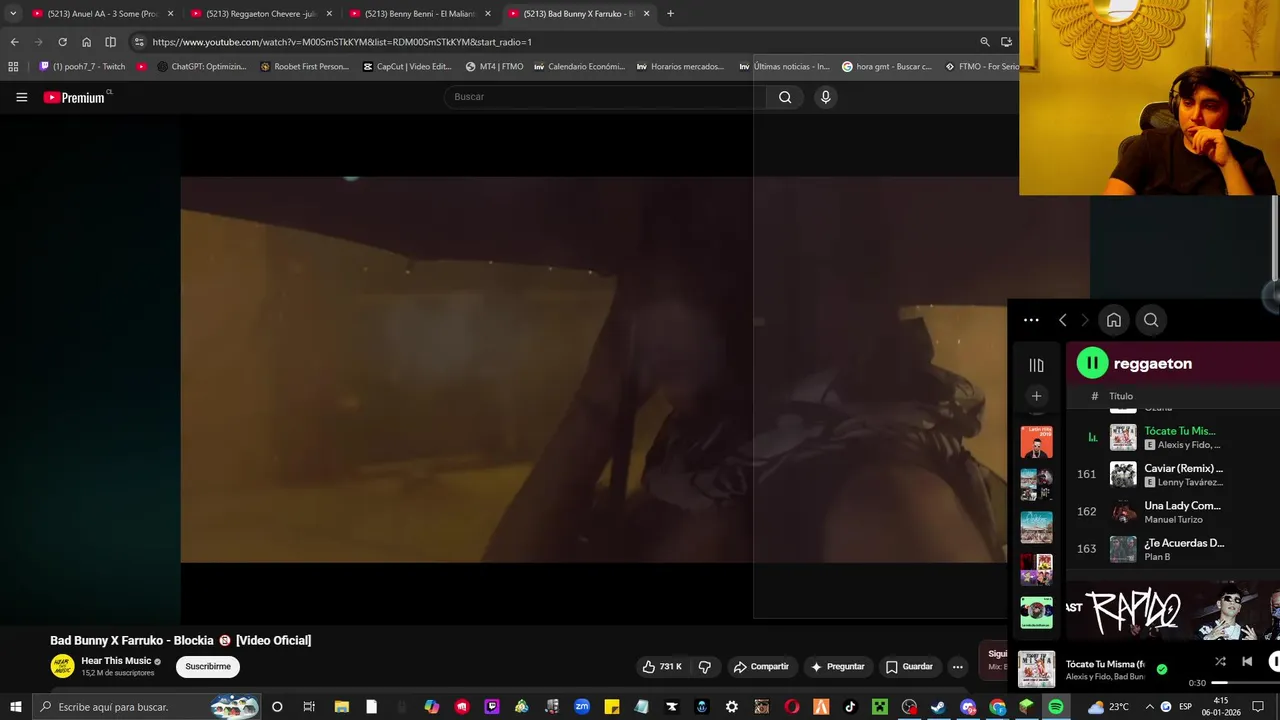Click the Preguntar button
1280x720 pixels.
838,667
